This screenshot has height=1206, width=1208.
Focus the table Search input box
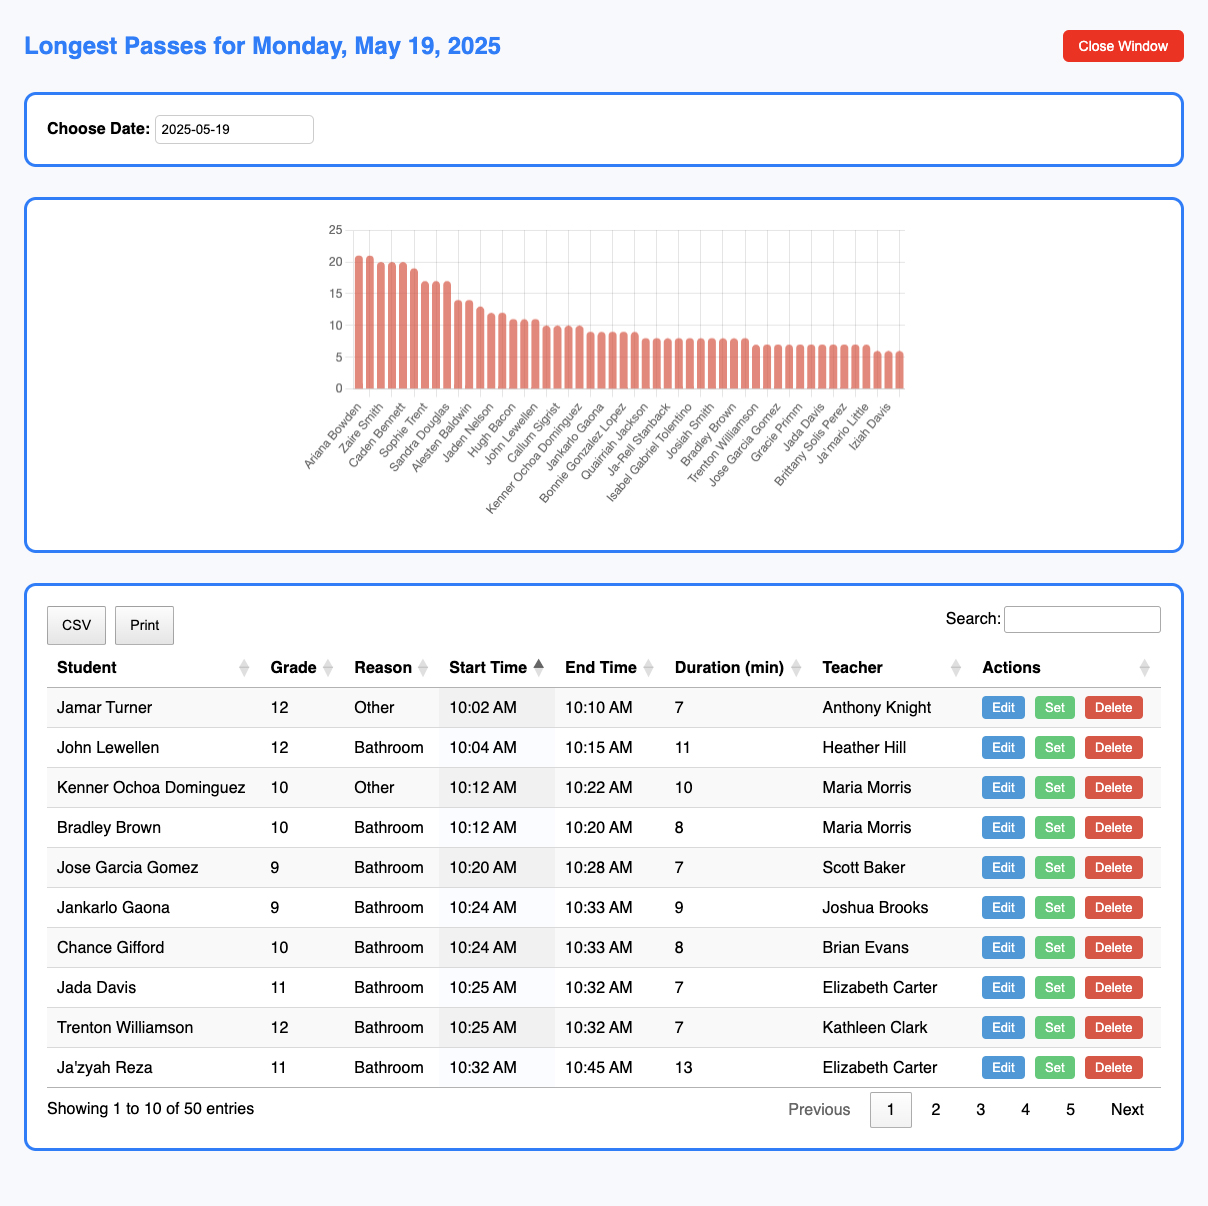click(1082, 619)
